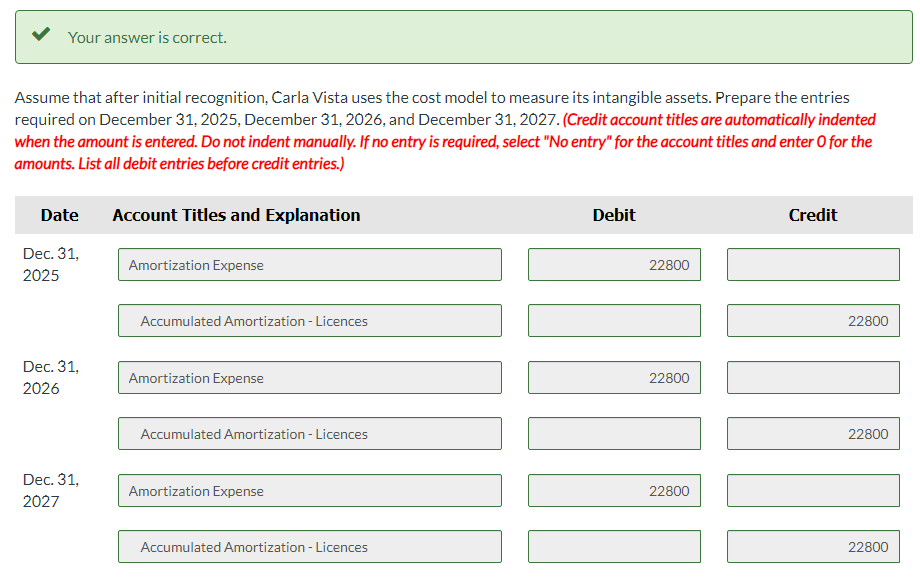Select Dec. 31, 2025 Amortization Expense account field
Viewport: 920px width, 580px height.
click(x=310, y=264)
